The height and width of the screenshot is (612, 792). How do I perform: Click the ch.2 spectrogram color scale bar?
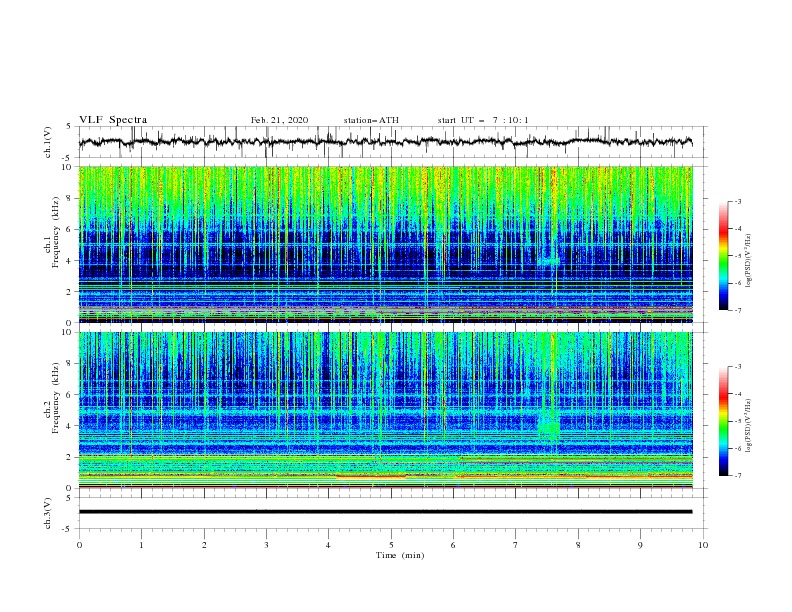pyautogui.click(x=723, y=421)
